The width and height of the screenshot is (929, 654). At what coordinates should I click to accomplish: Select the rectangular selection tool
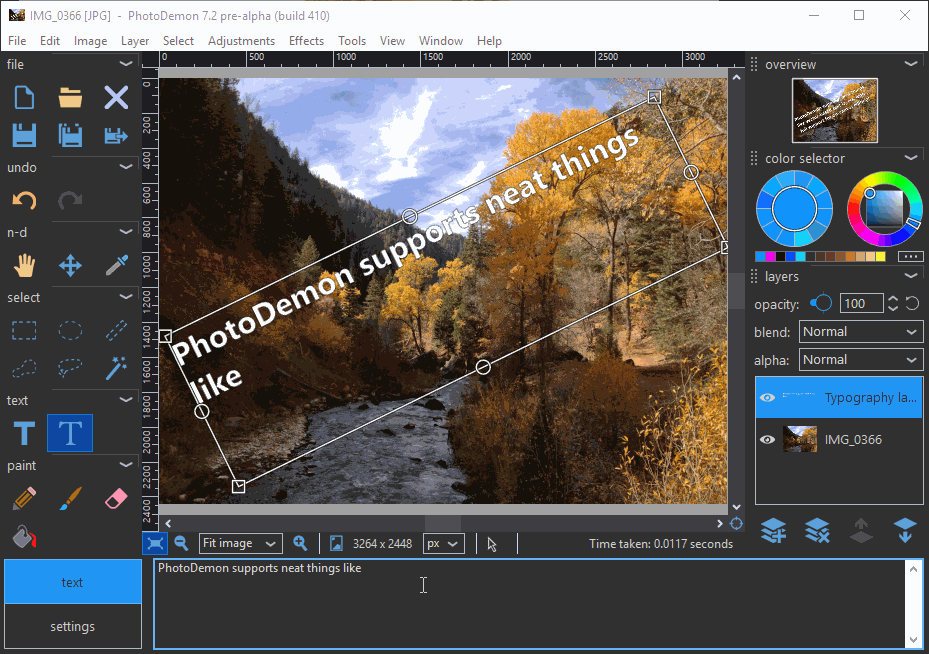pos(24,331)
